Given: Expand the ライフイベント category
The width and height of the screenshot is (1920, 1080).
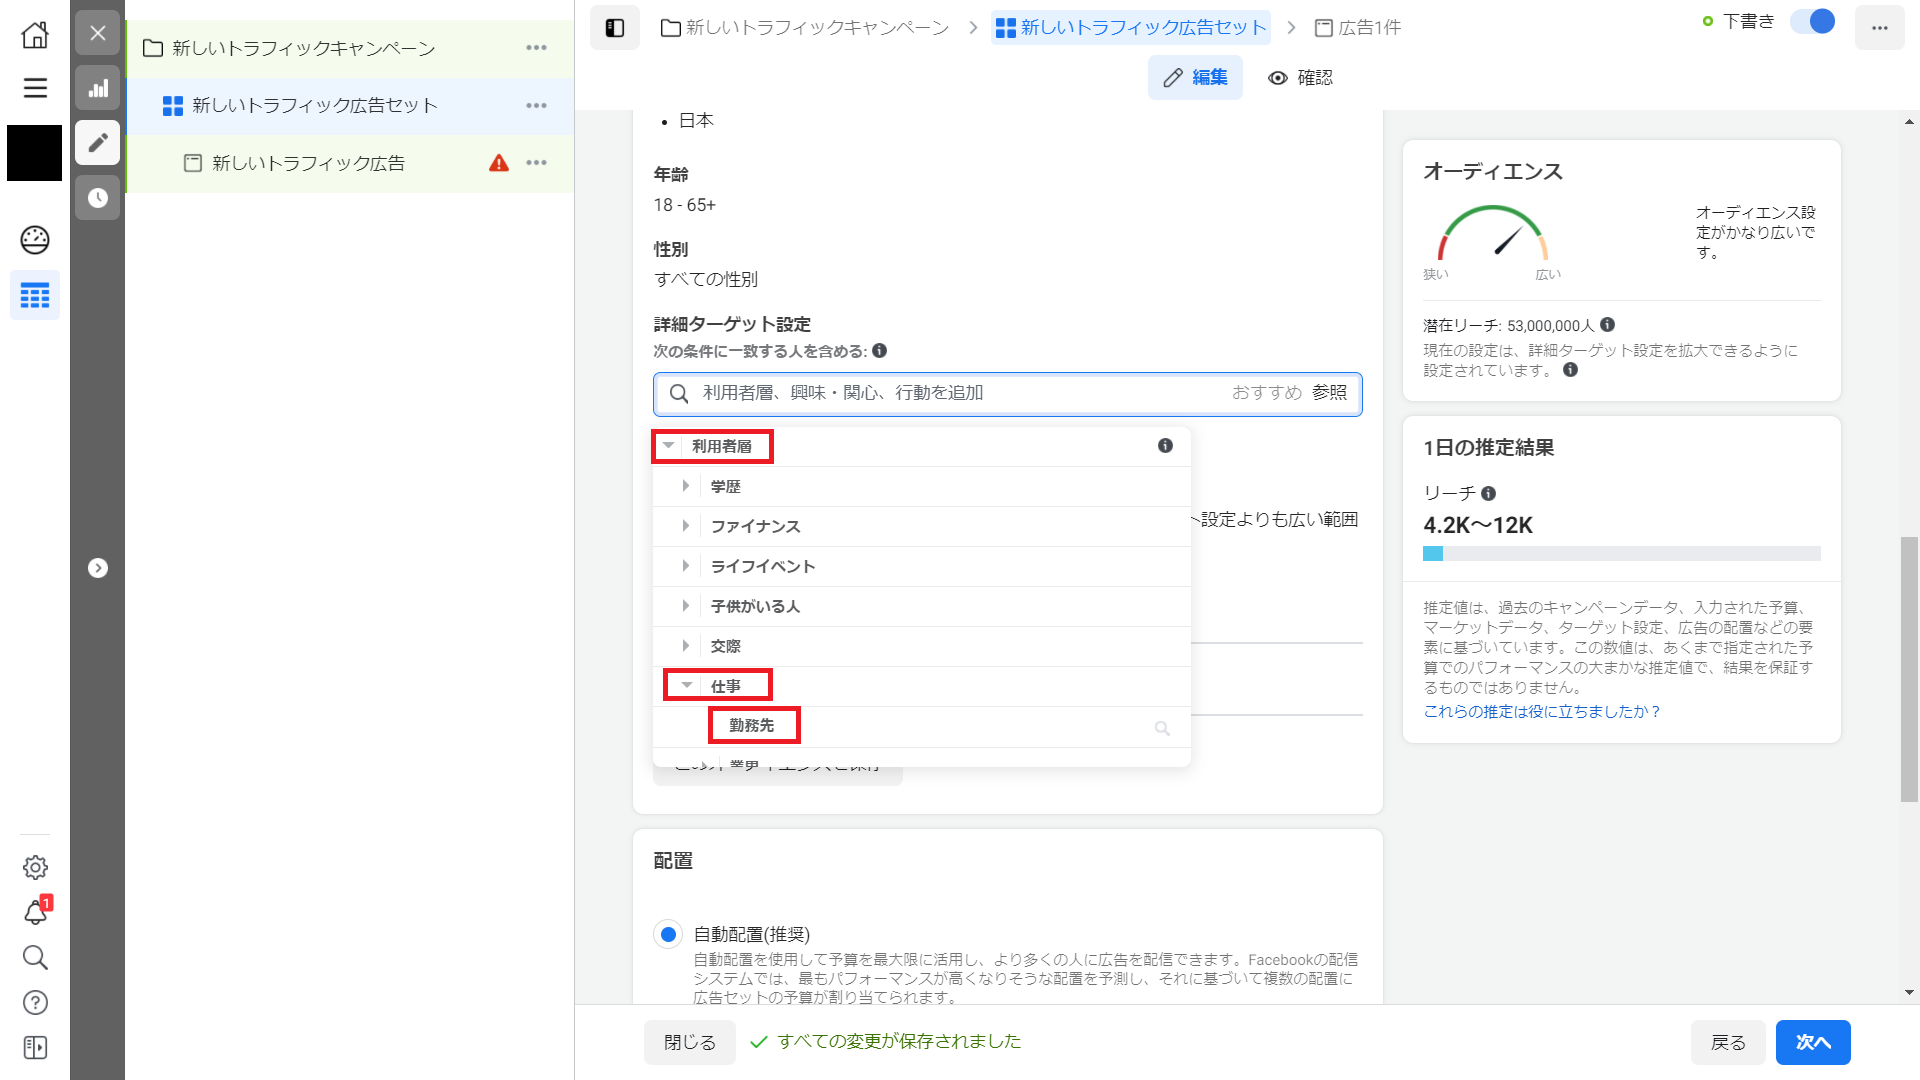Looking at the screenshot, I should [x=685, y=566].
